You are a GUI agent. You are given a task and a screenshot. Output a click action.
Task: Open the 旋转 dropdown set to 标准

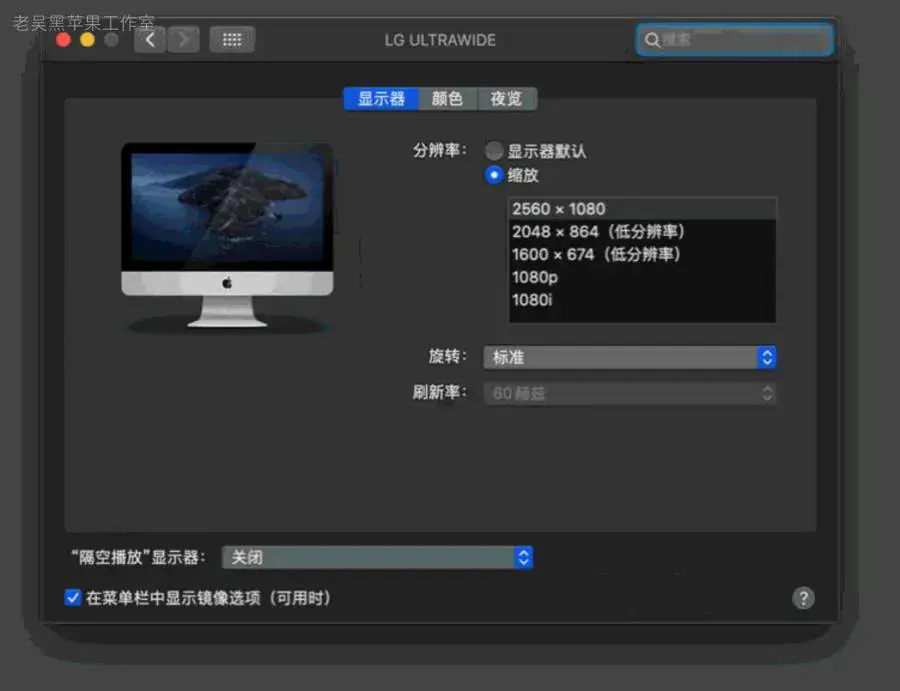pyautogui.click(x=630, y=357)
